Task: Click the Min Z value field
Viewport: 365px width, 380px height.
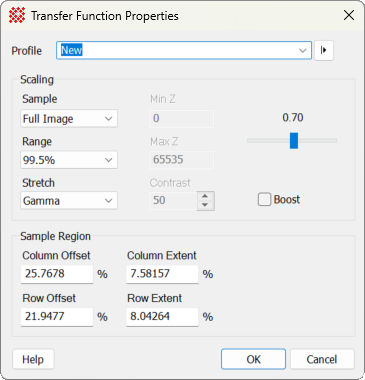Action: (x=181, y=119)
